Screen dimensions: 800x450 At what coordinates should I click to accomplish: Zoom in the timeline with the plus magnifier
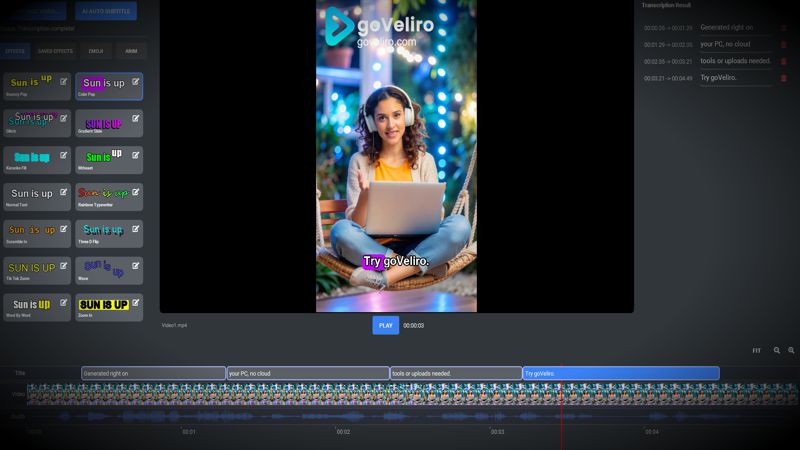(791, 351)
